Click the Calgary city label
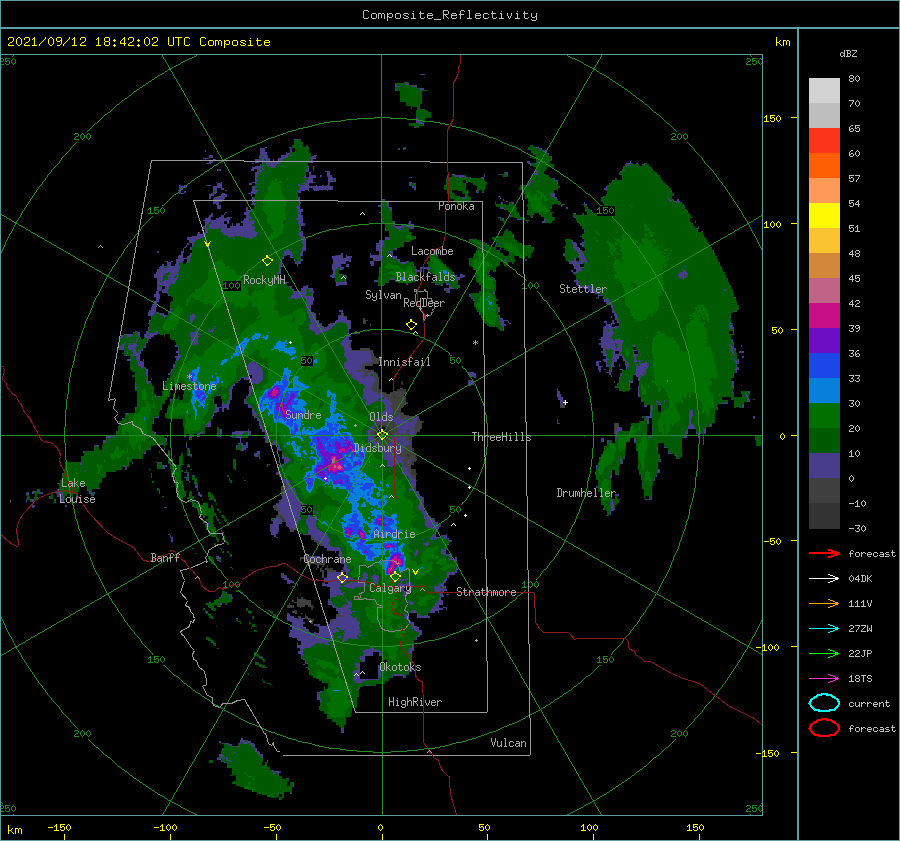The height and width of the screenshot is (841, 900). [390, 588]
